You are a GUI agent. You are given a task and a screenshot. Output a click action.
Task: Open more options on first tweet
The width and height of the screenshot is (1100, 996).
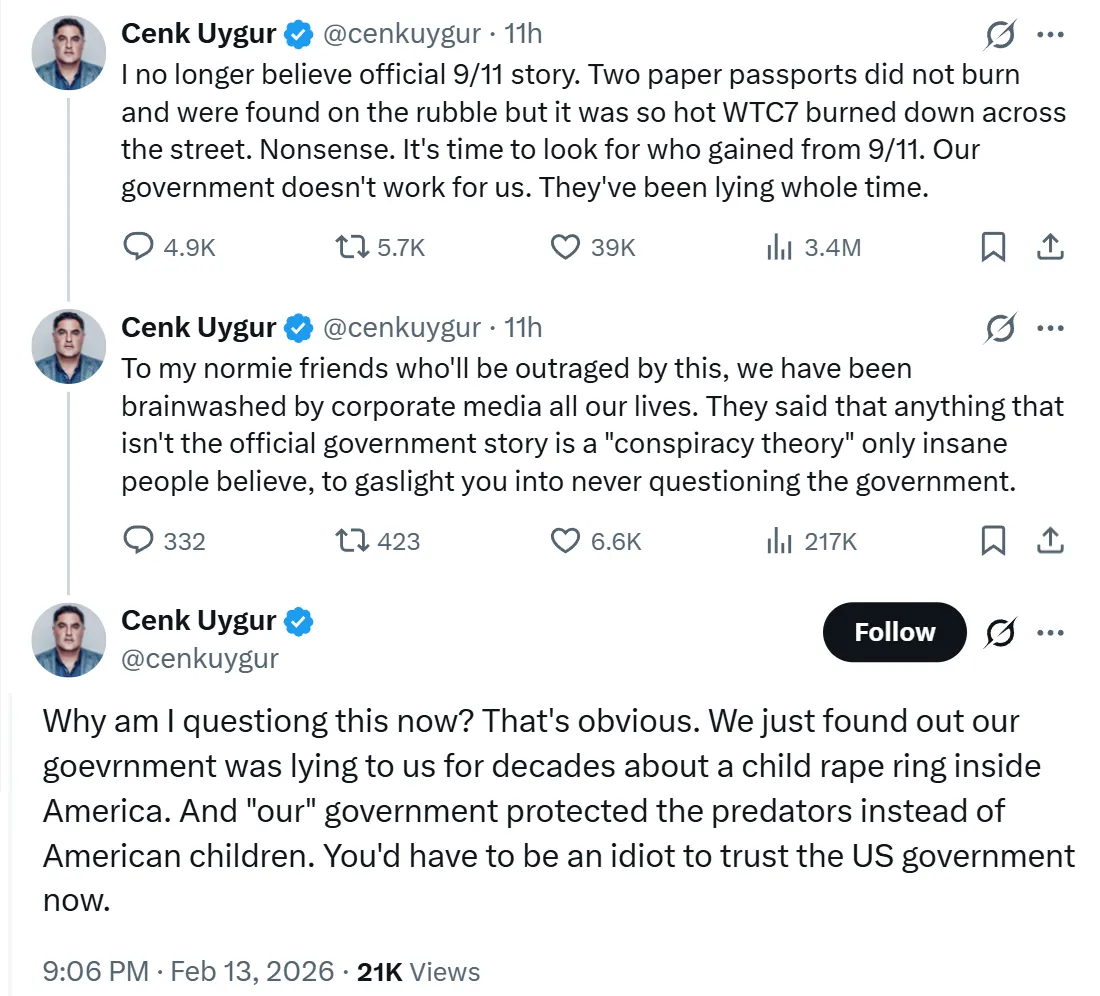point(1050,35)
